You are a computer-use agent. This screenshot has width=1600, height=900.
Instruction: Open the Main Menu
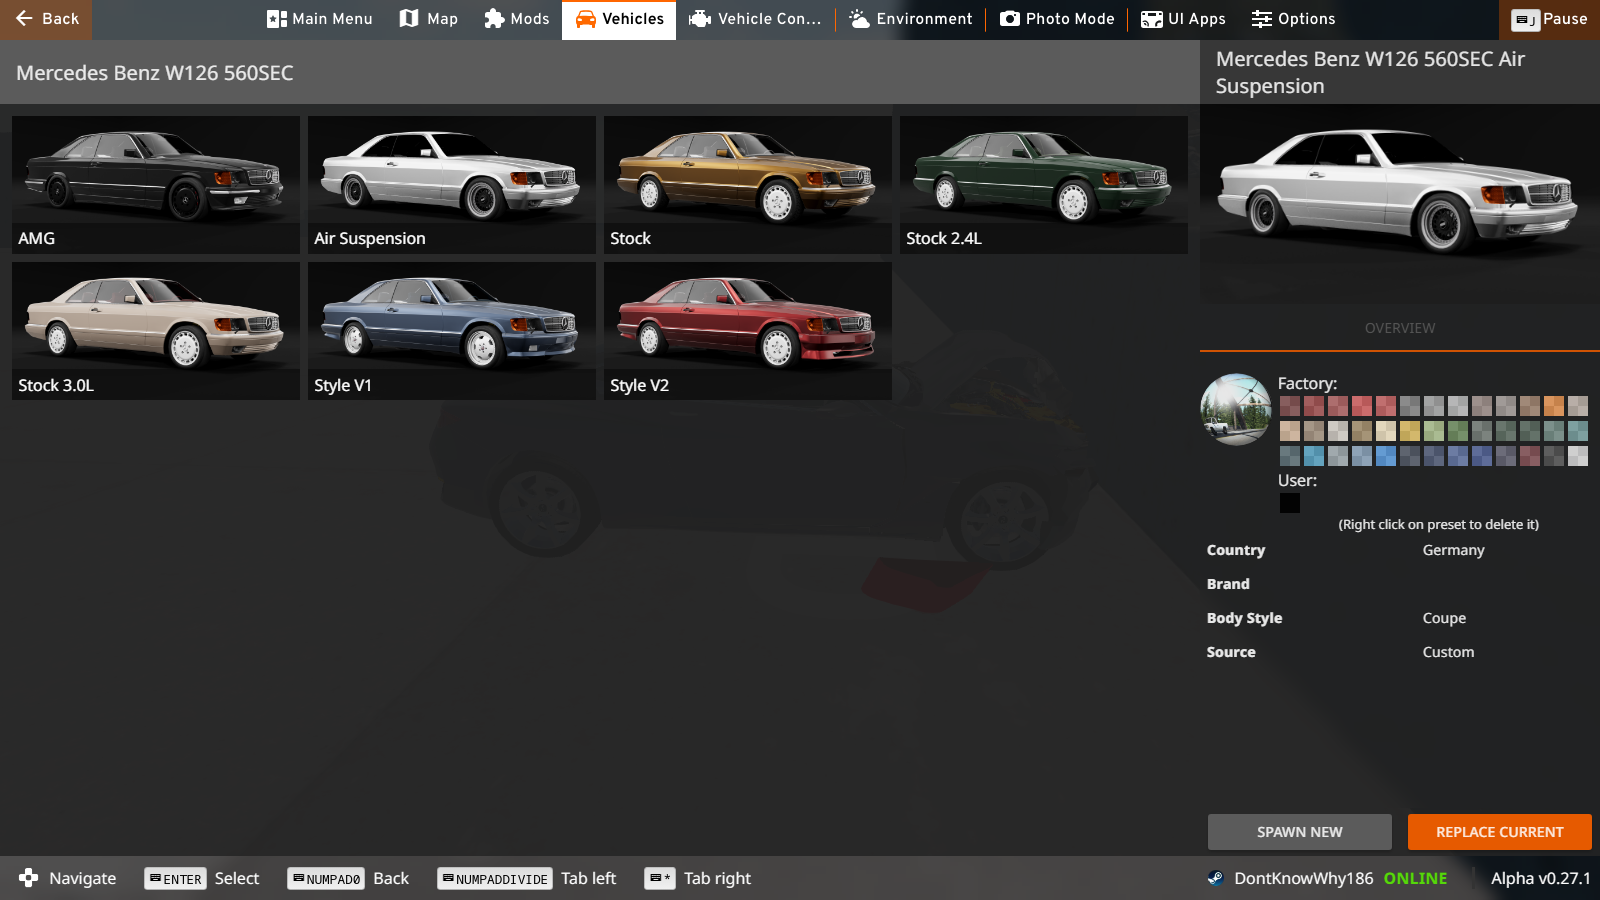click(320, 19)
